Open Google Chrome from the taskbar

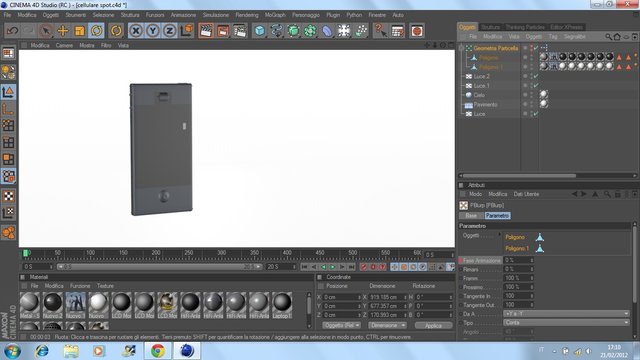(x=158, y=351)
